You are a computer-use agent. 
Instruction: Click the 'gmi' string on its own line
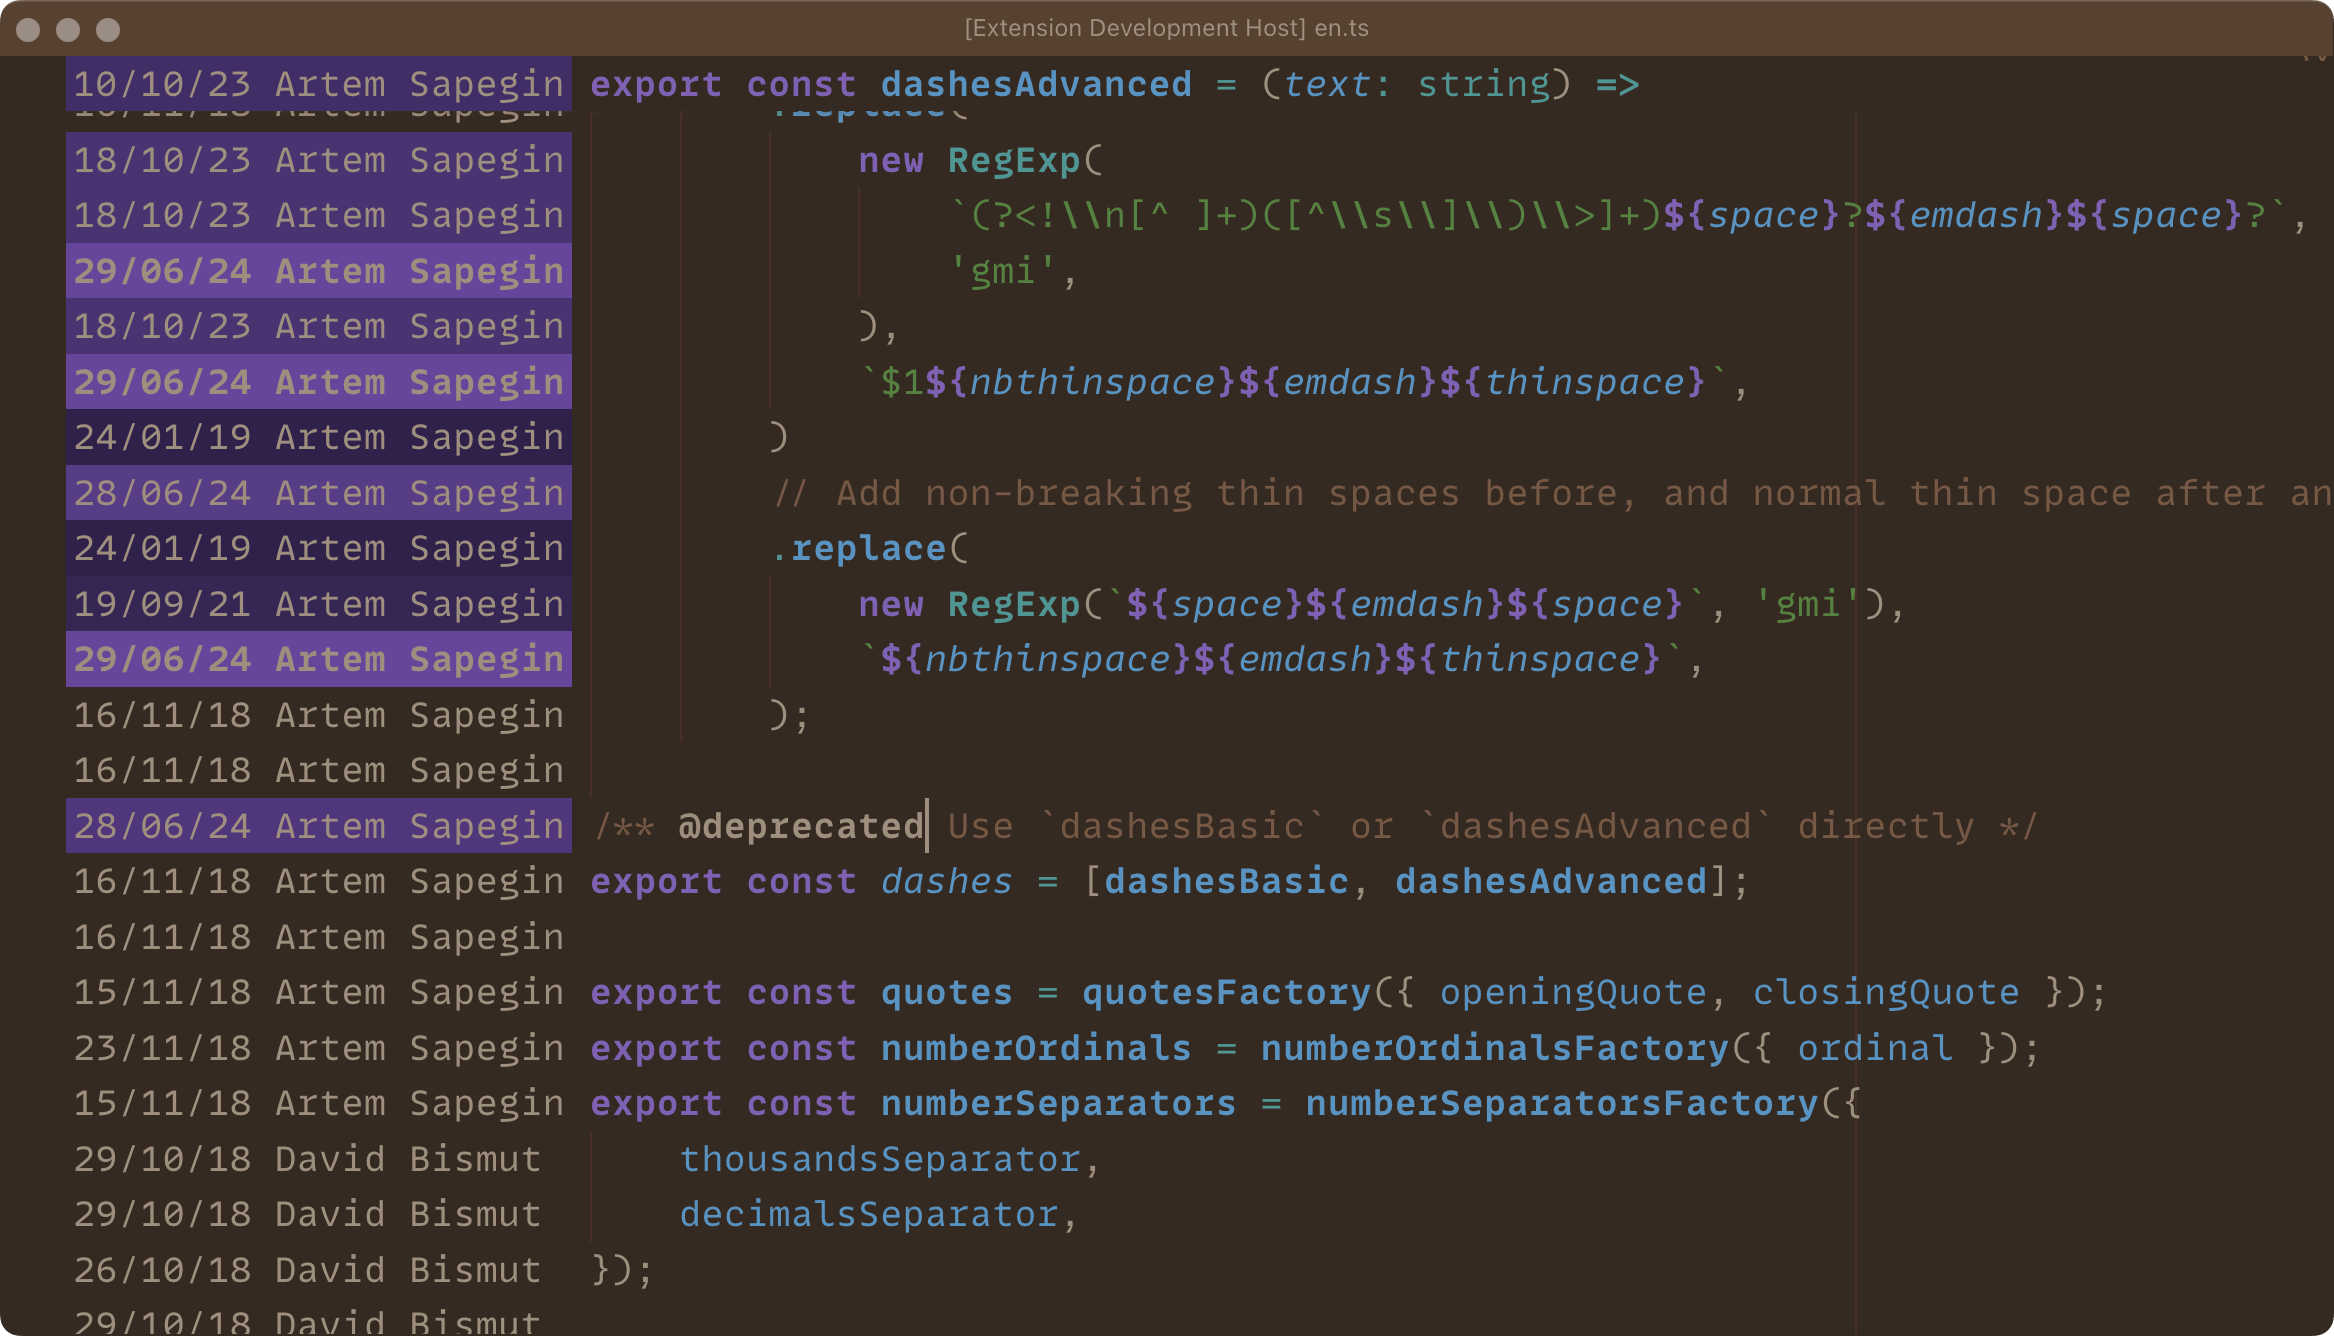pyautogui.click(x=1002, y=271)
